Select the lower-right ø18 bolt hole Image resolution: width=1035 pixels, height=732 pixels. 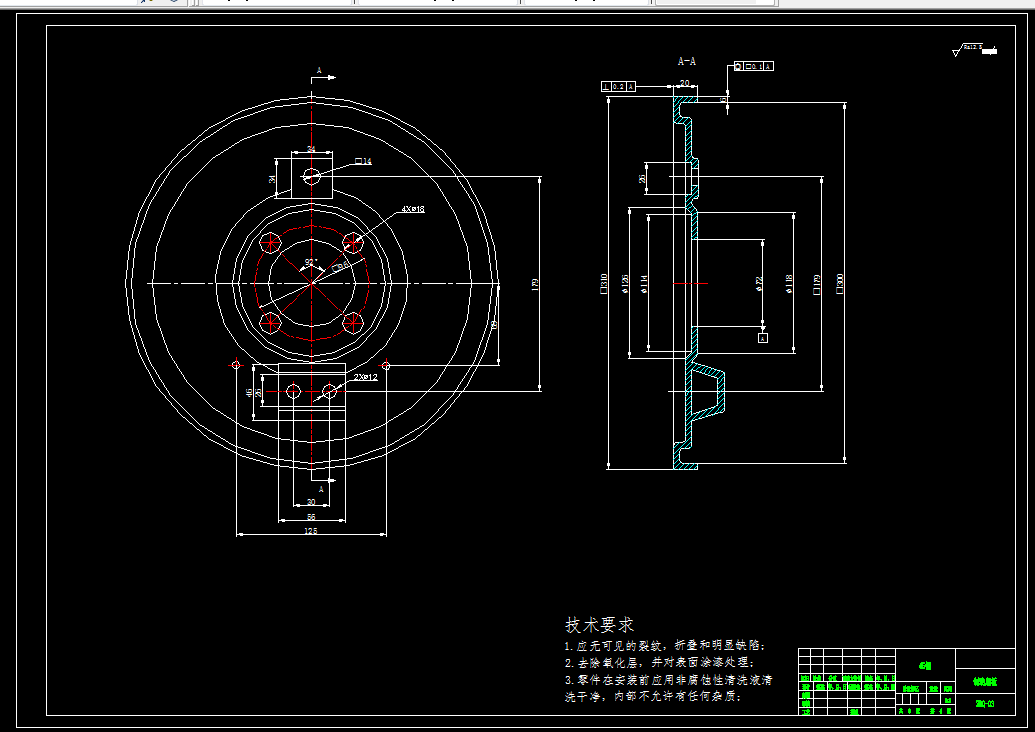[x=353, y=323]
